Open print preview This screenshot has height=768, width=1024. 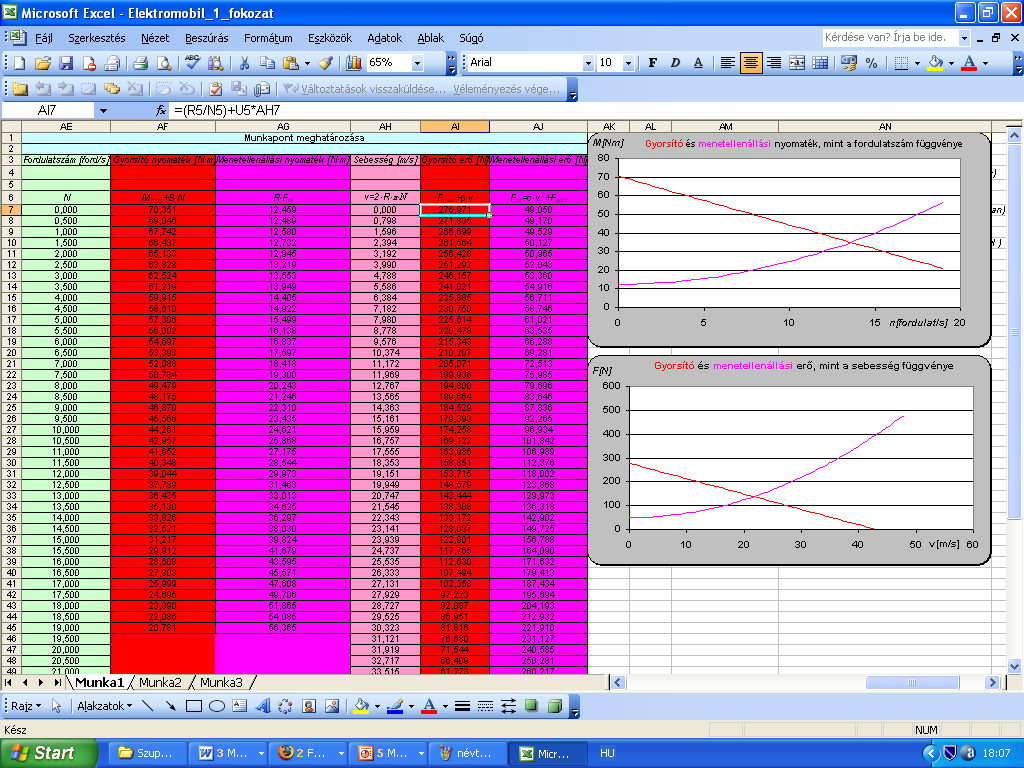(164, 63)
